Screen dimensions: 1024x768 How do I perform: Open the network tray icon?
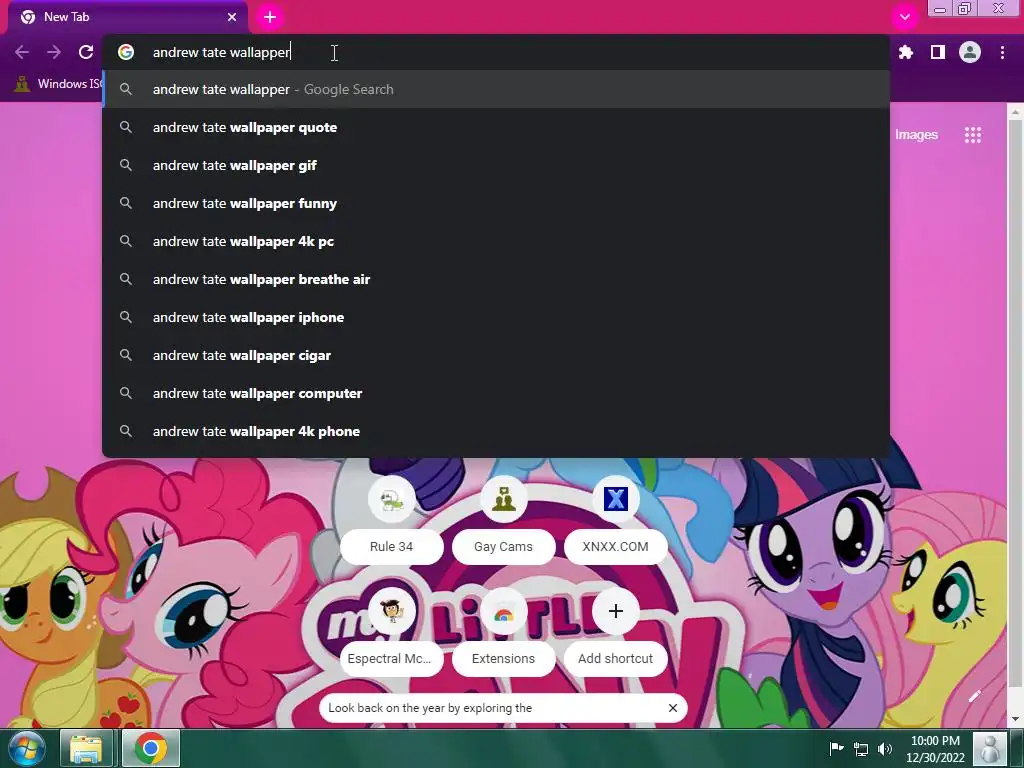(x=861, y=749)
